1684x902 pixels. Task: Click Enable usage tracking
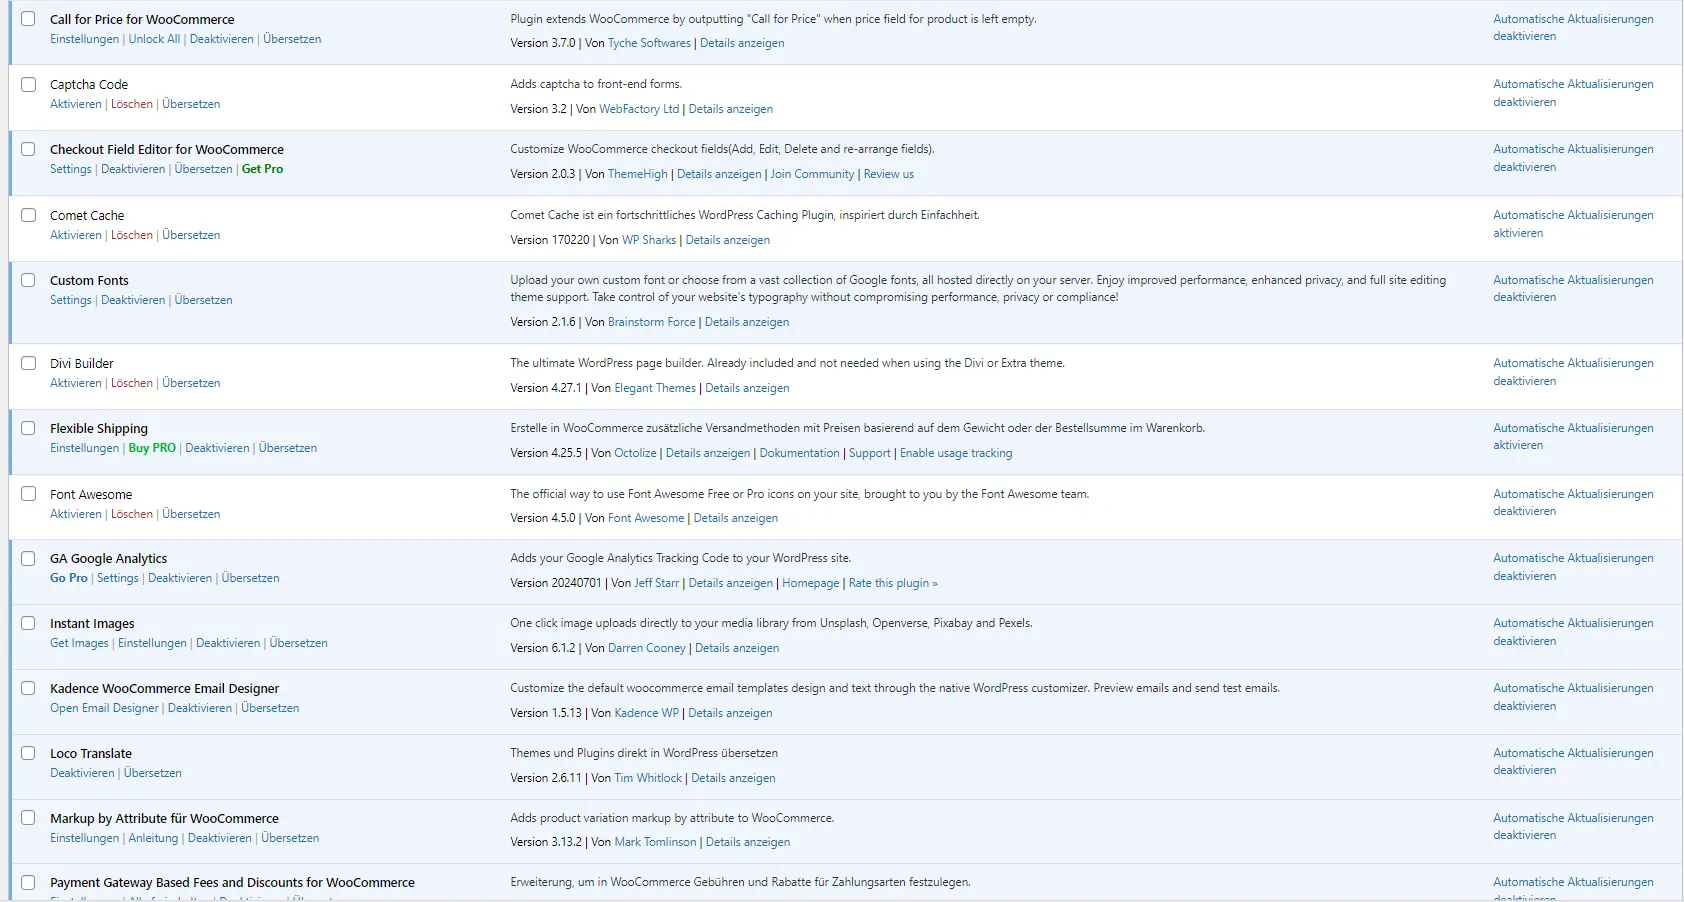tap(956, 453)
